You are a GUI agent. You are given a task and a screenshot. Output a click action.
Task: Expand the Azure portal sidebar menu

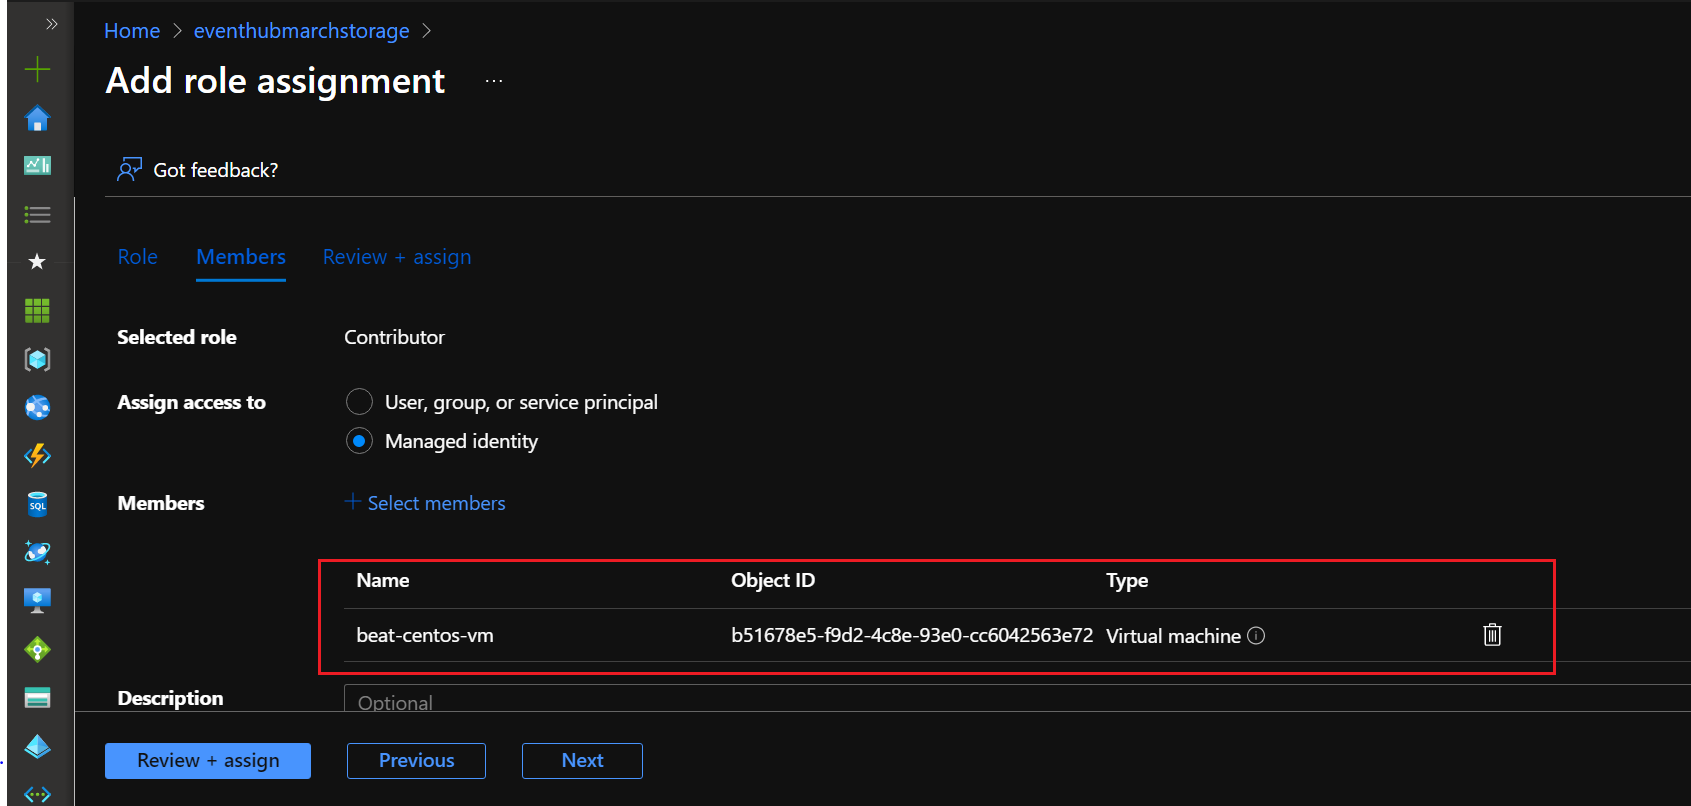point(51,24)
